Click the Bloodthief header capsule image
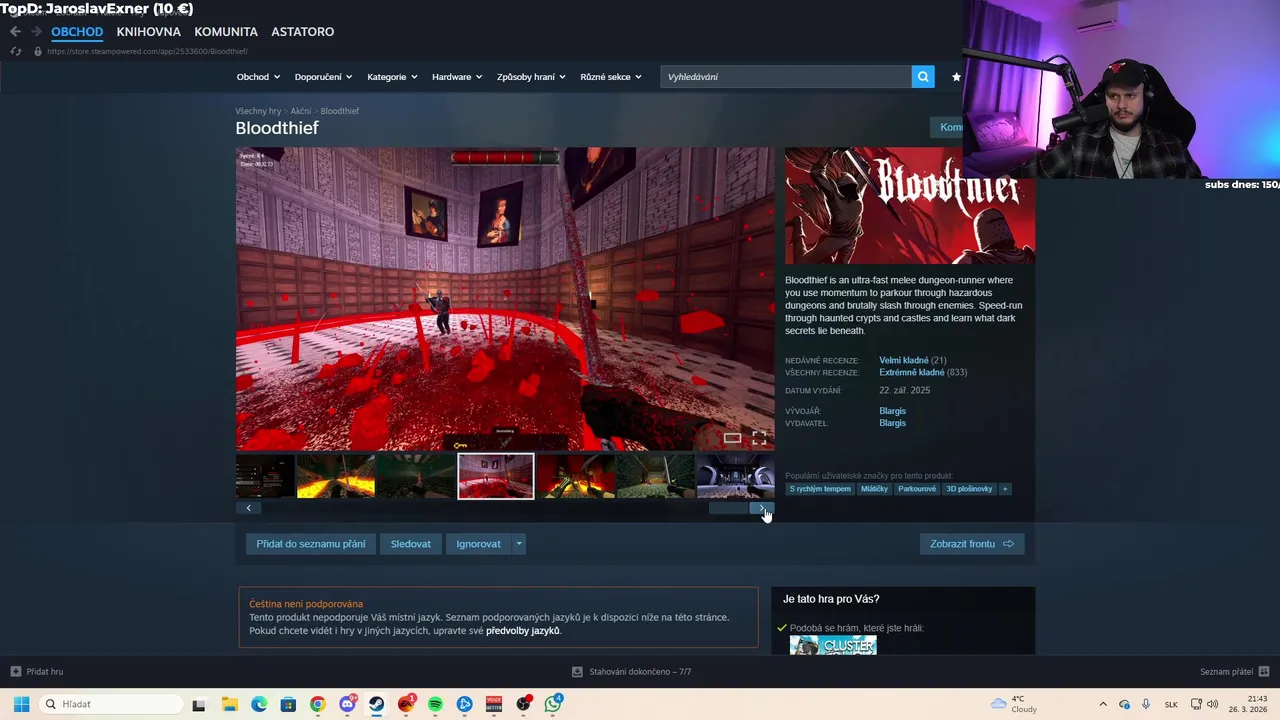 coord(909,206)
